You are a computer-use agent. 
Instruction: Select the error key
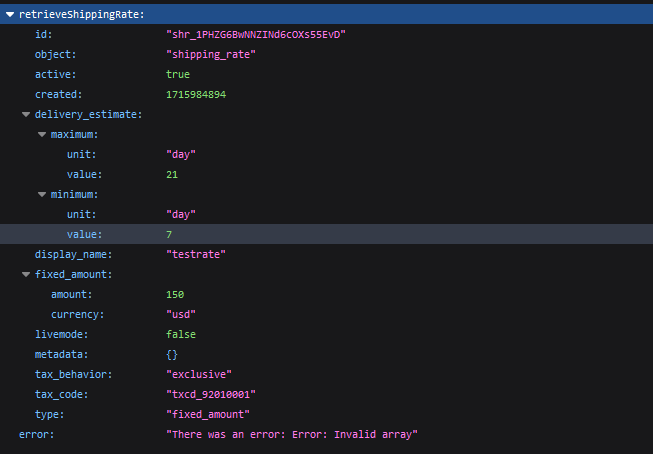[x=37, y=434]
